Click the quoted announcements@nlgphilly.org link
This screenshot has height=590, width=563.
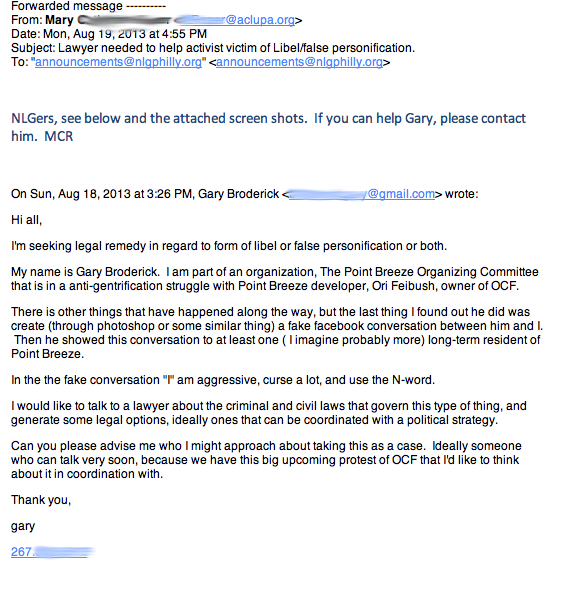click(x=118, y=62)
